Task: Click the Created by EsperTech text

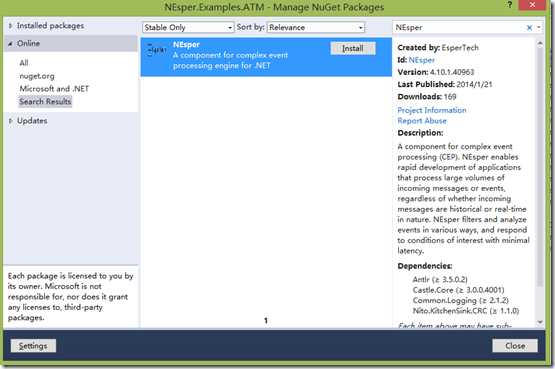Action: (x=438, y=47)
